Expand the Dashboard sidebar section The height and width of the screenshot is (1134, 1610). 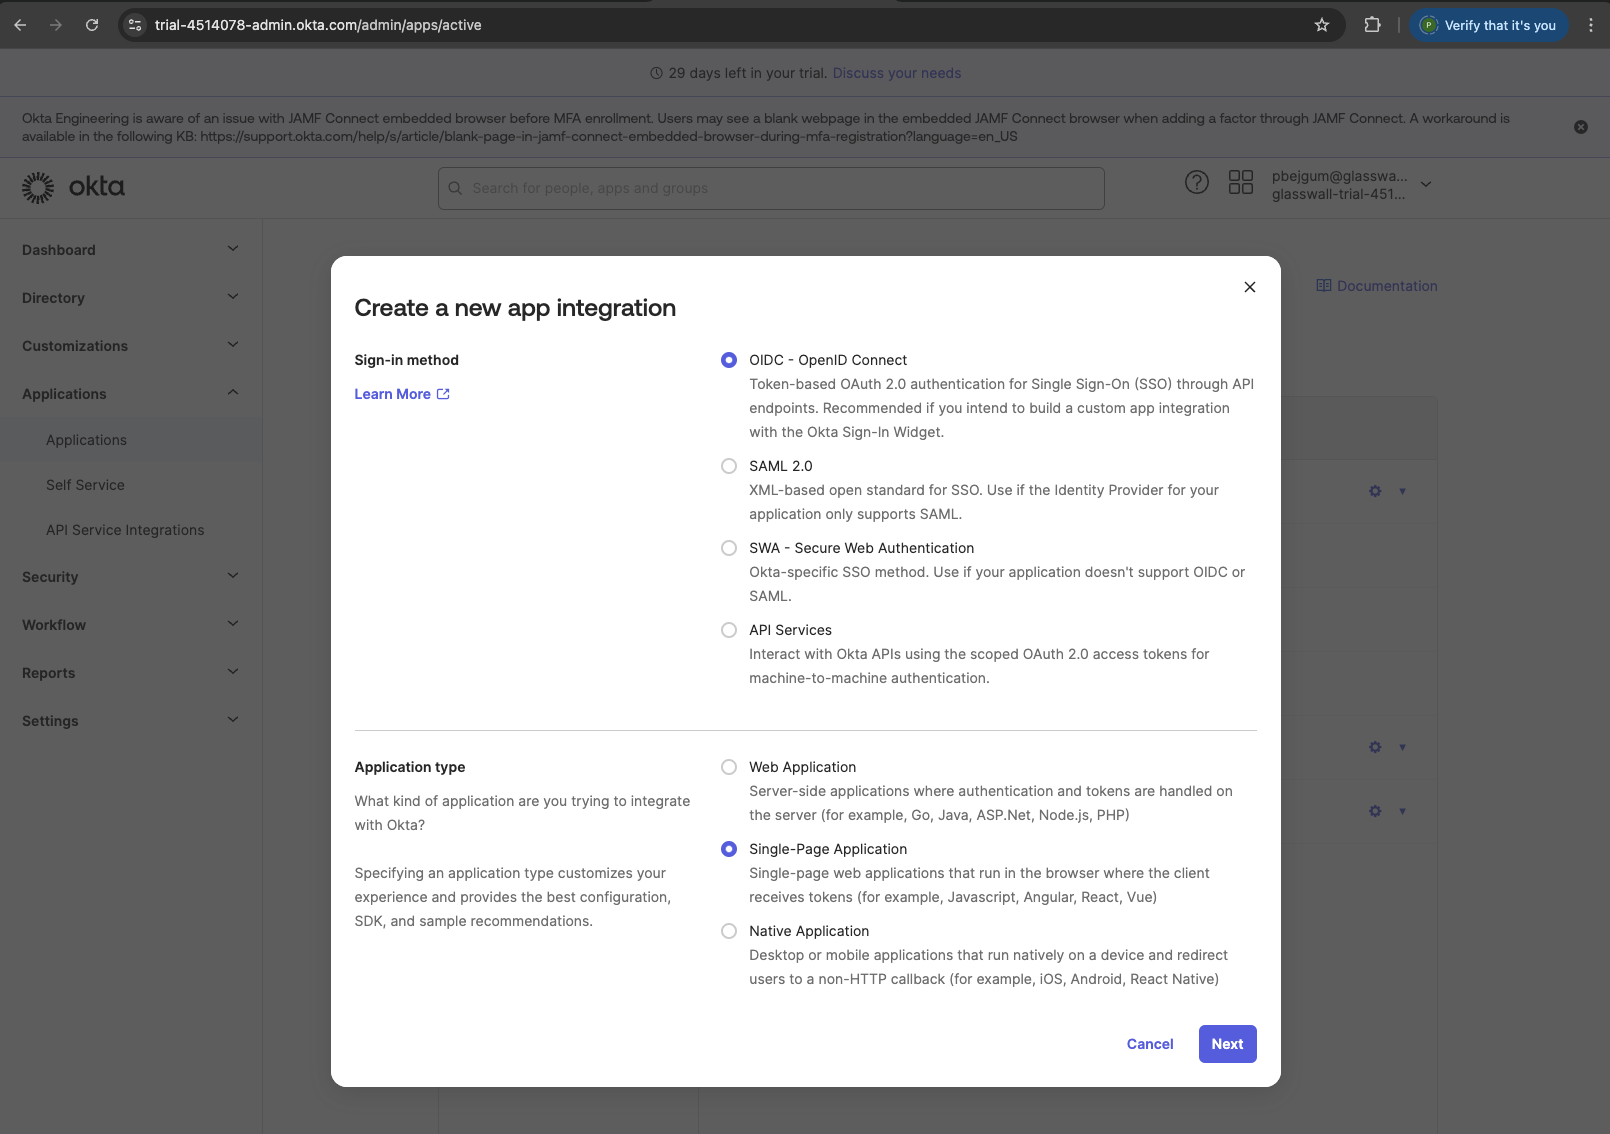click(131, 250)
